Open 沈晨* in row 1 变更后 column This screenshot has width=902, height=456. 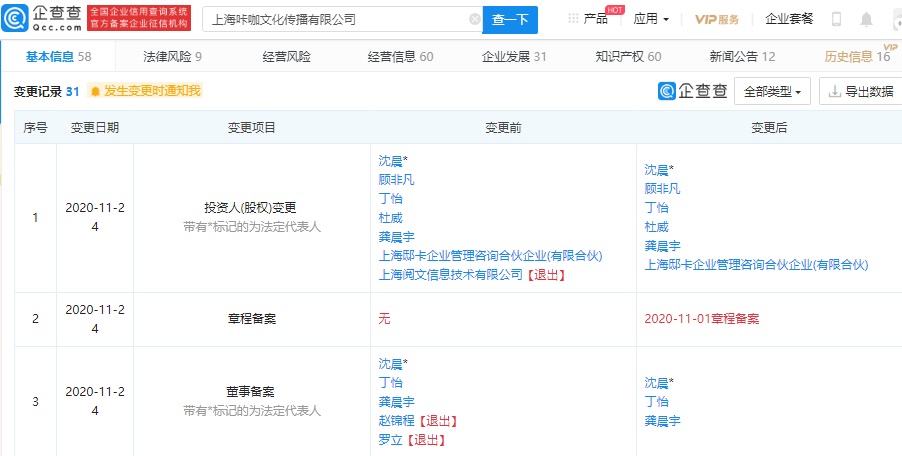(659, 170)
